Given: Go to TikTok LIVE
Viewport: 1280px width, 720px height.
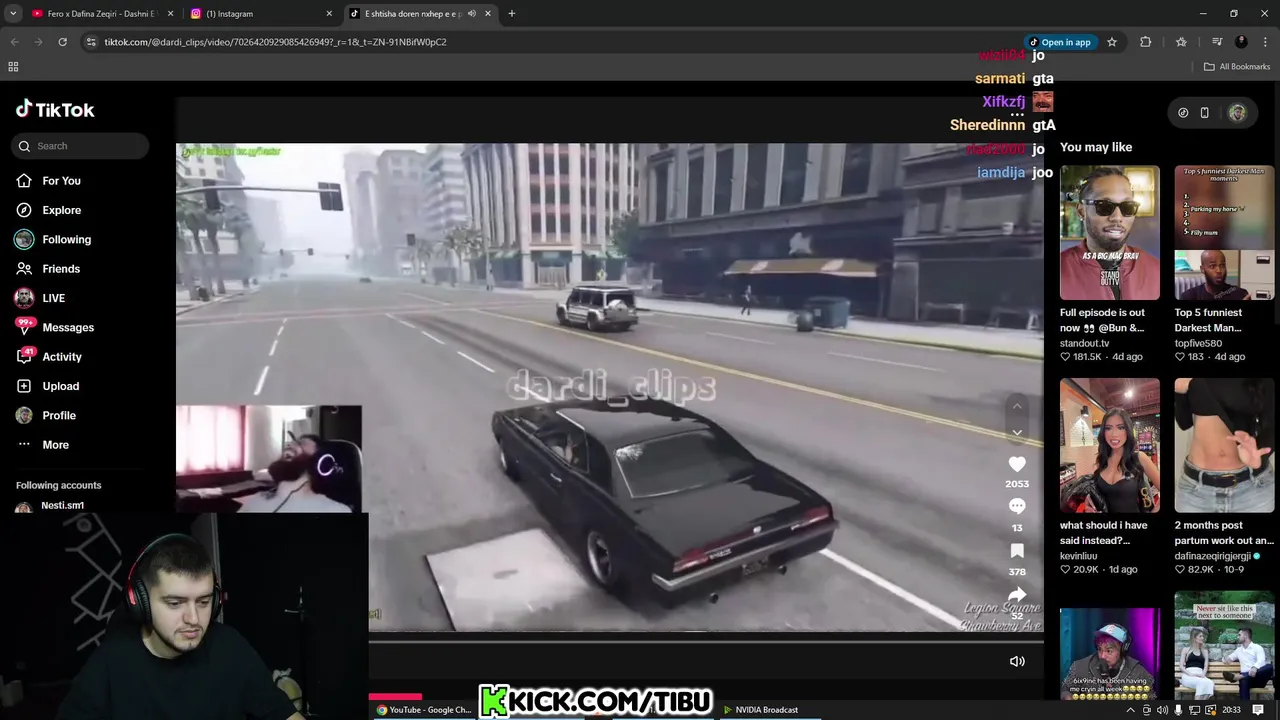Looking at the screenshot, I should click(40, 298).
